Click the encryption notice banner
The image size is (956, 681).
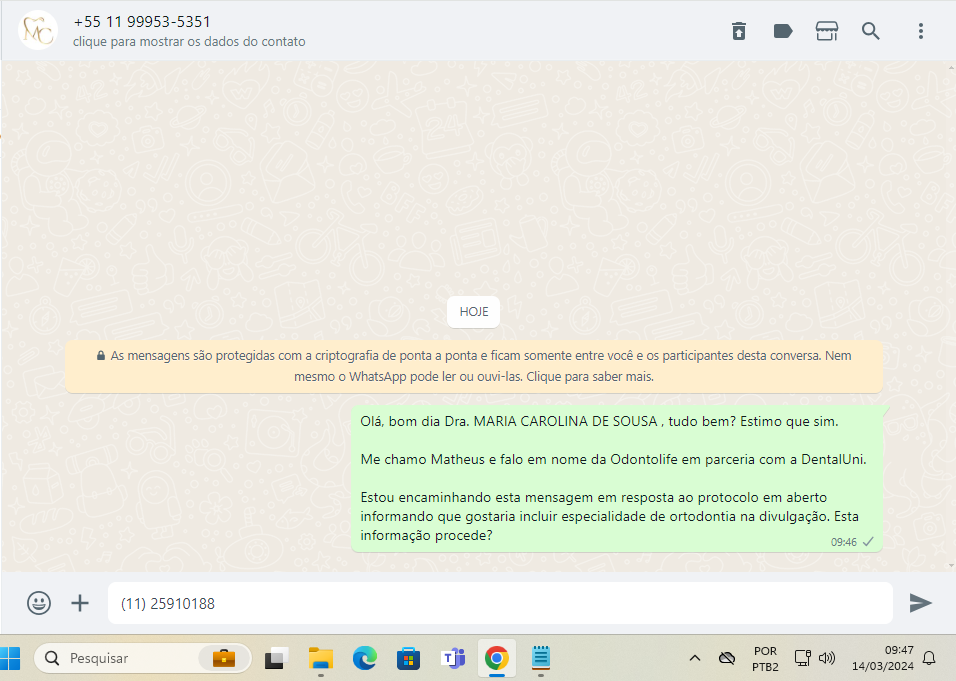pos(474,366)
